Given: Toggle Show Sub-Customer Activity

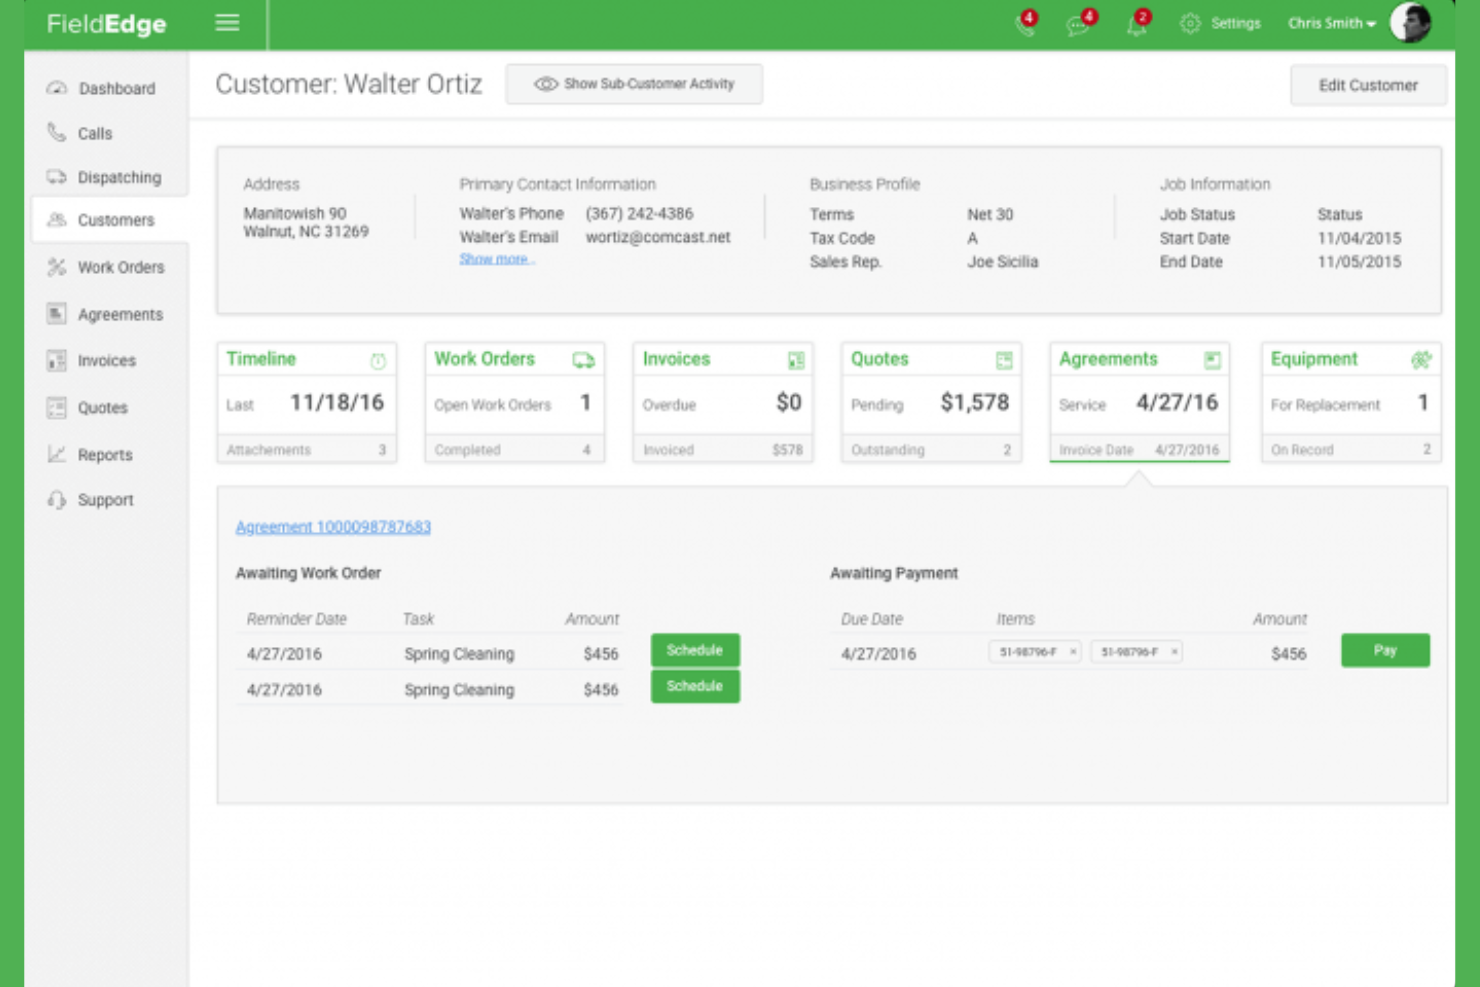Looking at the screenshot, I should [634, 84].
